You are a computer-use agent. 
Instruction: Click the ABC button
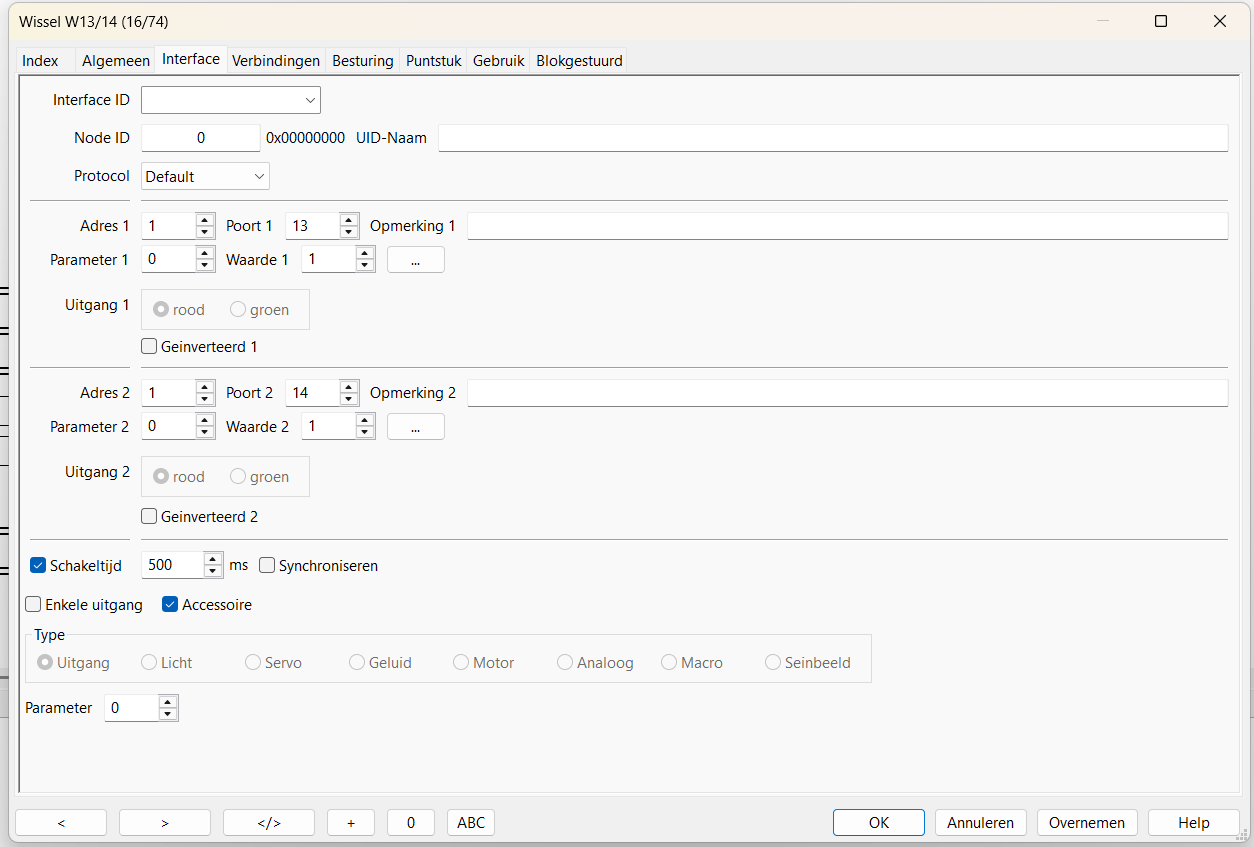coord(471,823)
